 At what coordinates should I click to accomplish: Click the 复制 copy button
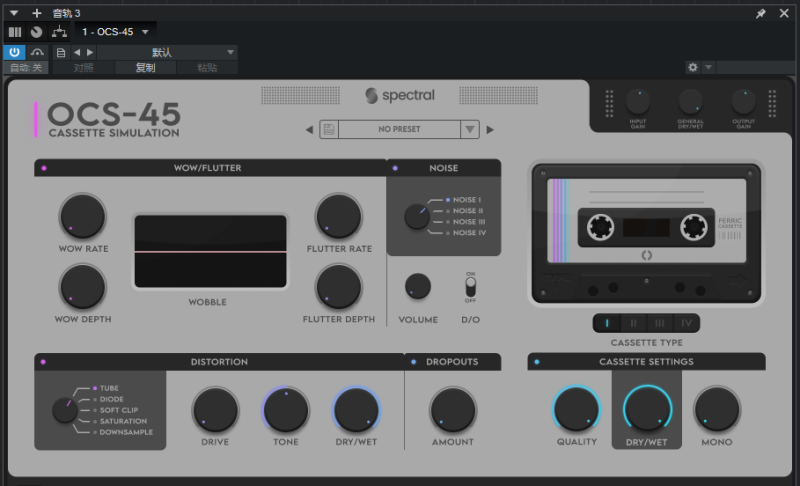click(145, 67)
